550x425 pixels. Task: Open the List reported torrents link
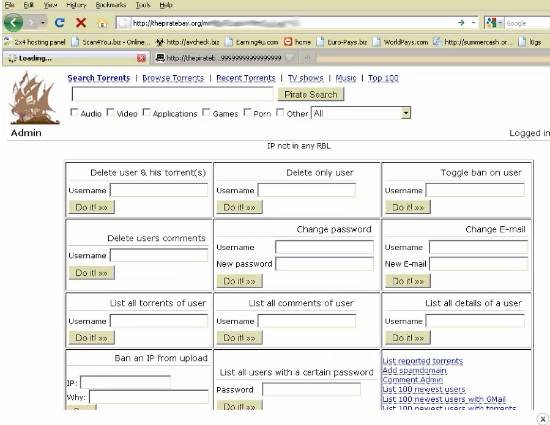coord(422,361)
